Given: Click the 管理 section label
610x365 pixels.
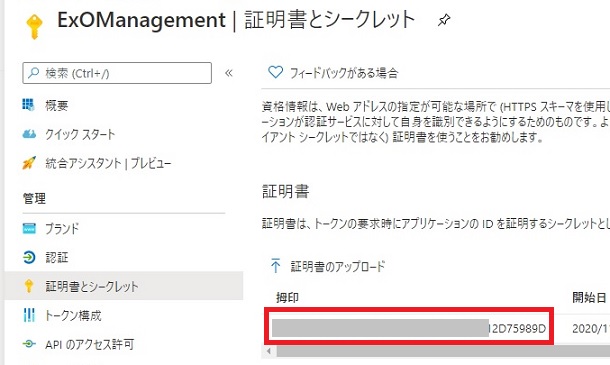Looking at the screenshot, I should coord(34,198).
